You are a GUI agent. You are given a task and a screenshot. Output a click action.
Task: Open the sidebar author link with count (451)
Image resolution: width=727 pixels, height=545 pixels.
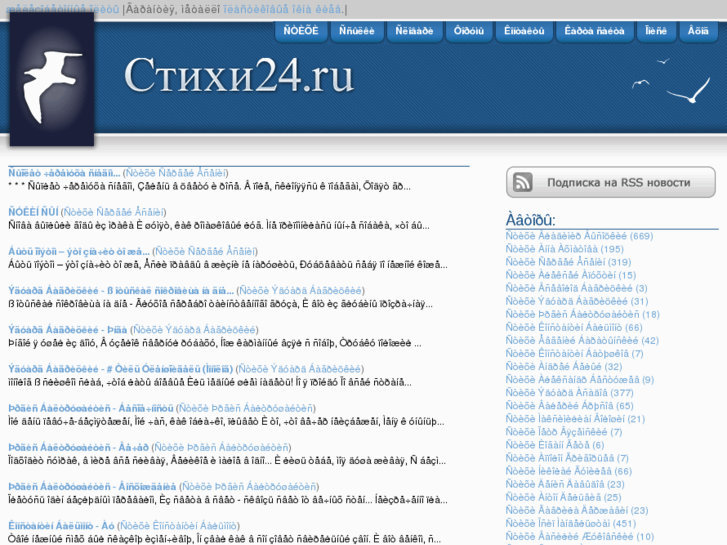[571, 524]
